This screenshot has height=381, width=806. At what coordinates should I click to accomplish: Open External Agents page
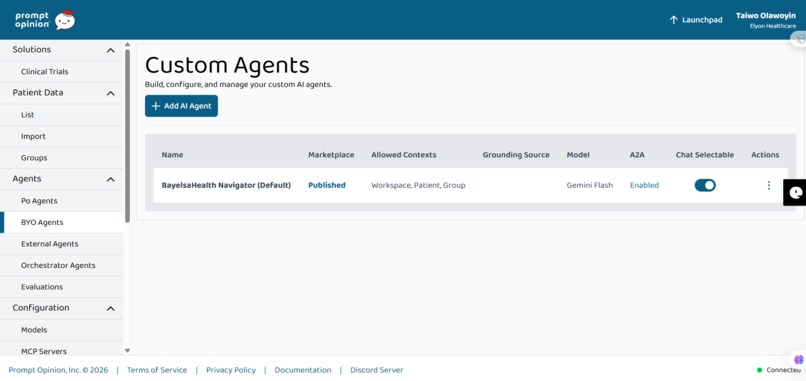pyautogui.click(x=62, y=244)
